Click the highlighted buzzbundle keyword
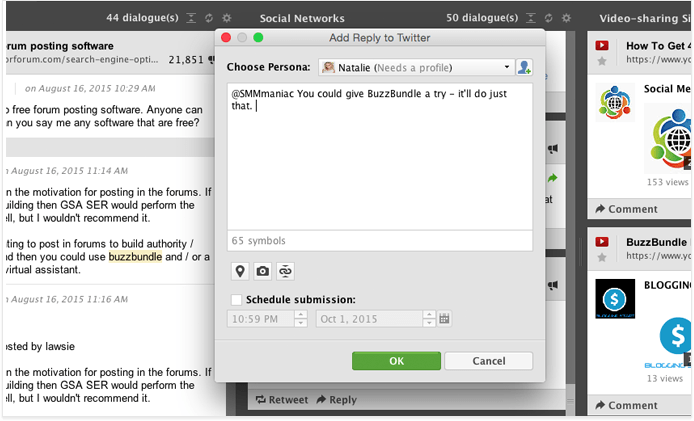The width and height of the screenshot is (694, 421). (x=135, y=257)
